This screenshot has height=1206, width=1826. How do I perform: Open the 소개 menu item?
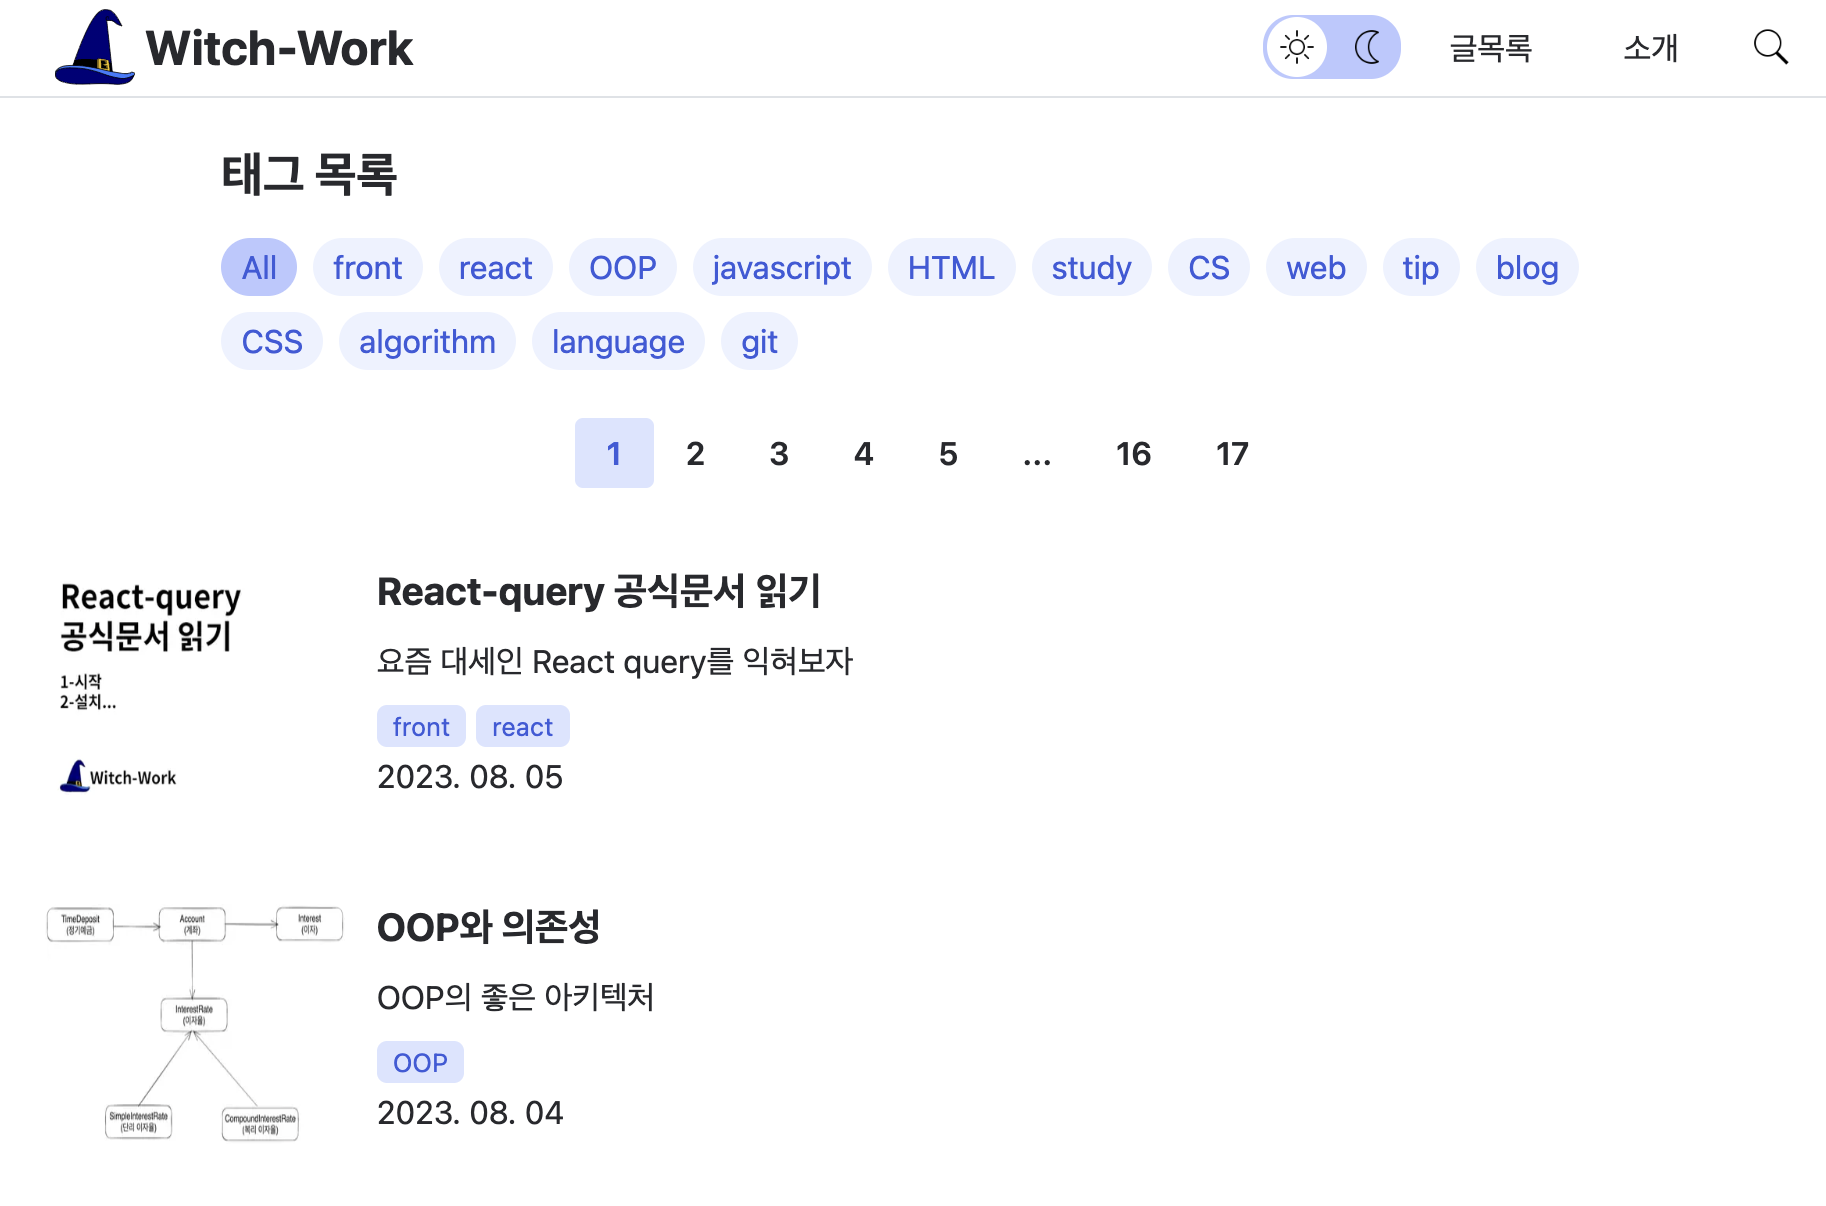coord(1650,48)
